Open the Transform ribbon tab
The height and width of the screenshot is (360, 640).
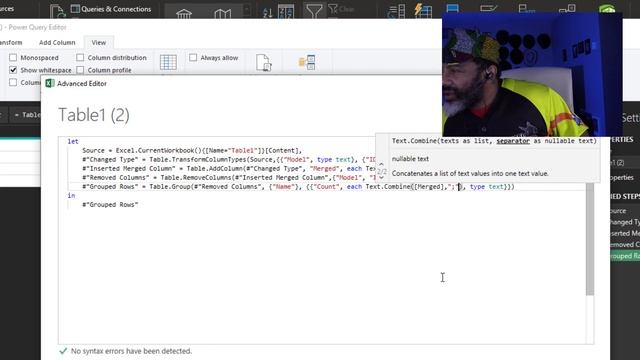[11, 42]
